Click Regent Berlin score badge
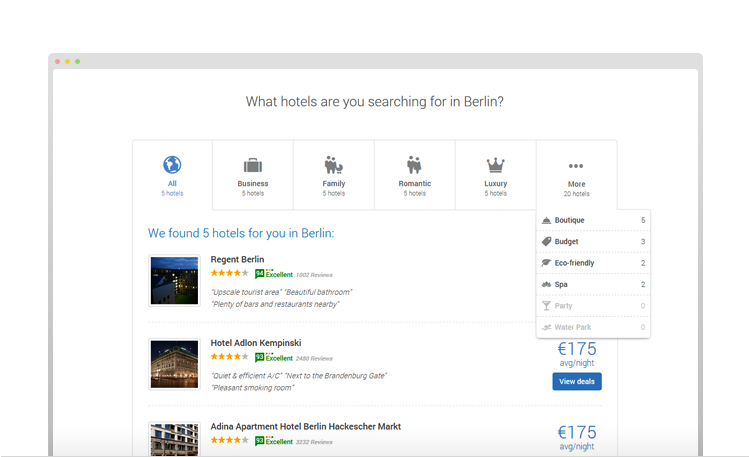 259,274
